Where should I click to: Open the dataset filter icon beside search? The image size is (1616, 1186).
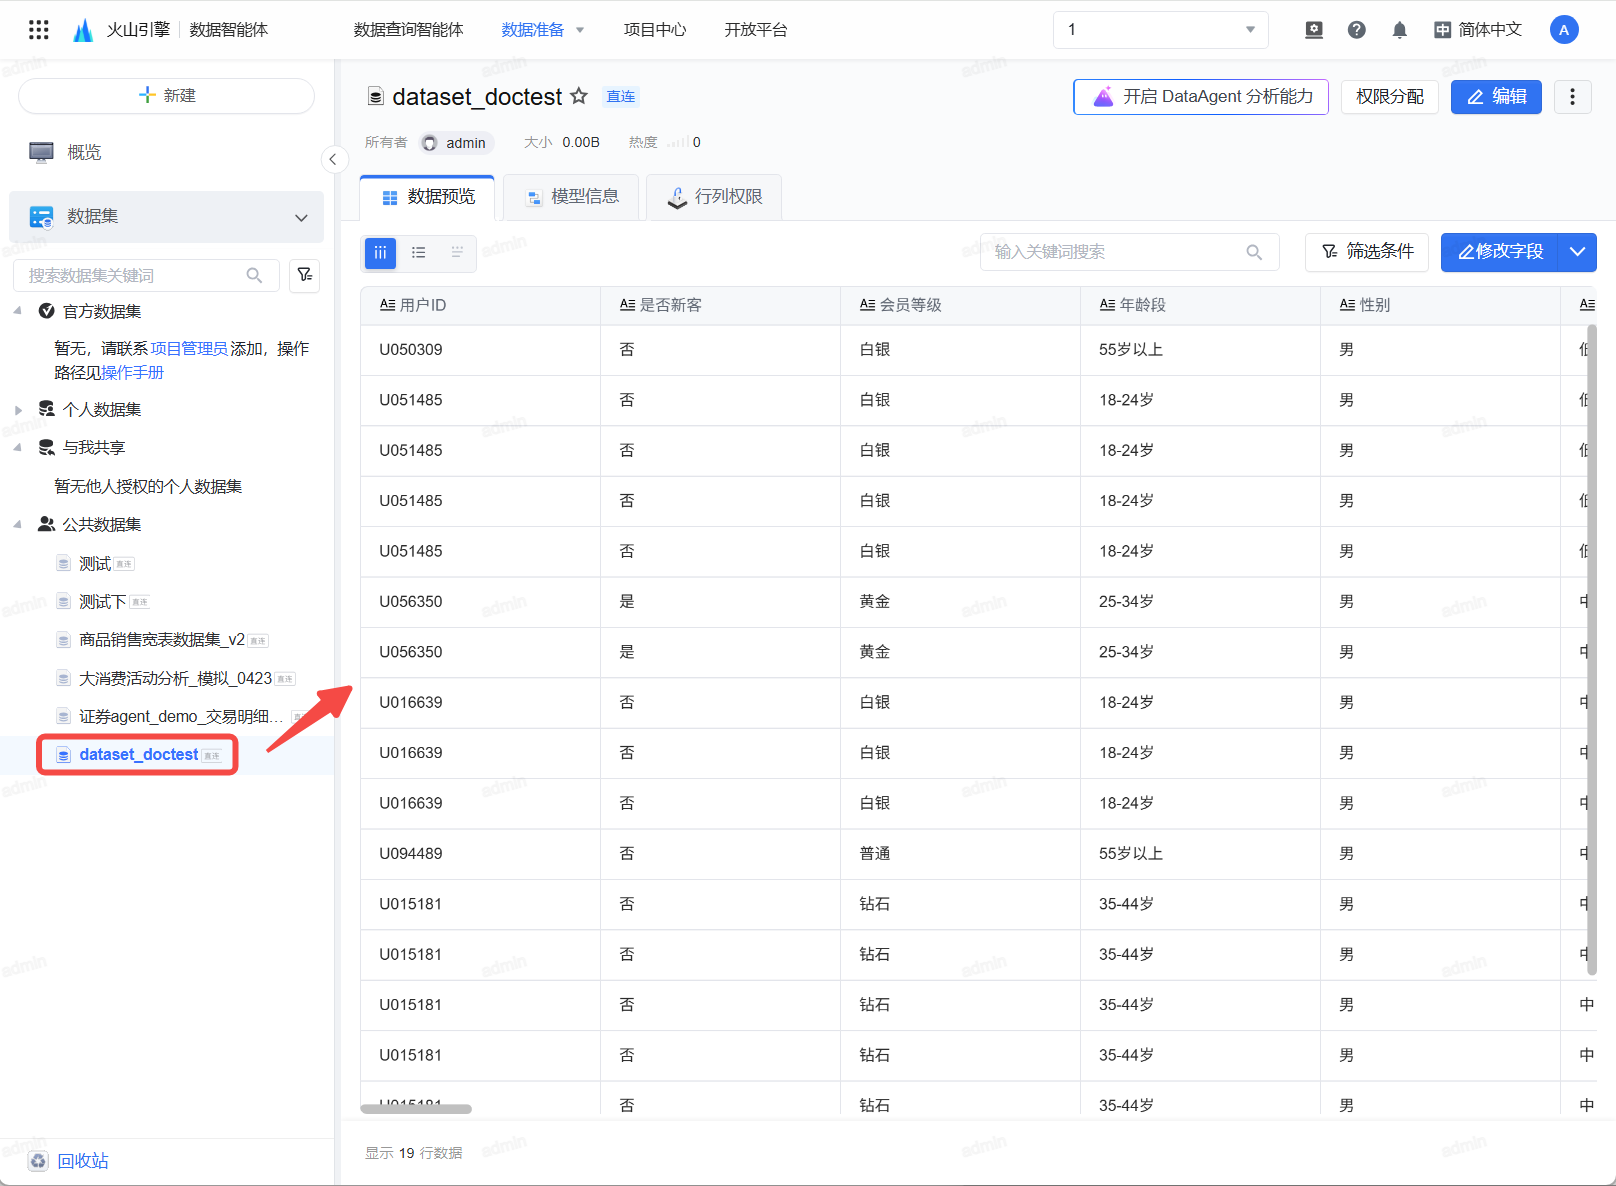[304, 275]
